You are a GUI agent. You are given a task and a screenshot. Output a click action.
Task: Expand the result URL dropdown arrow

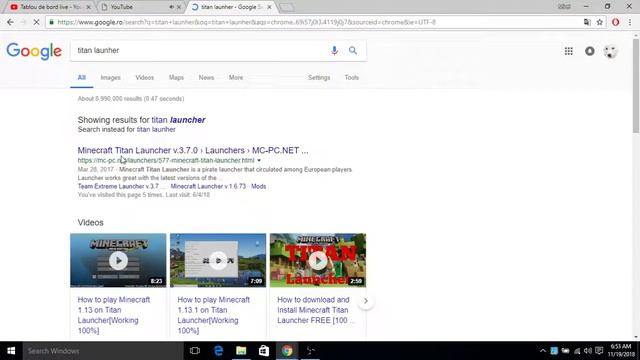[259, 160]
